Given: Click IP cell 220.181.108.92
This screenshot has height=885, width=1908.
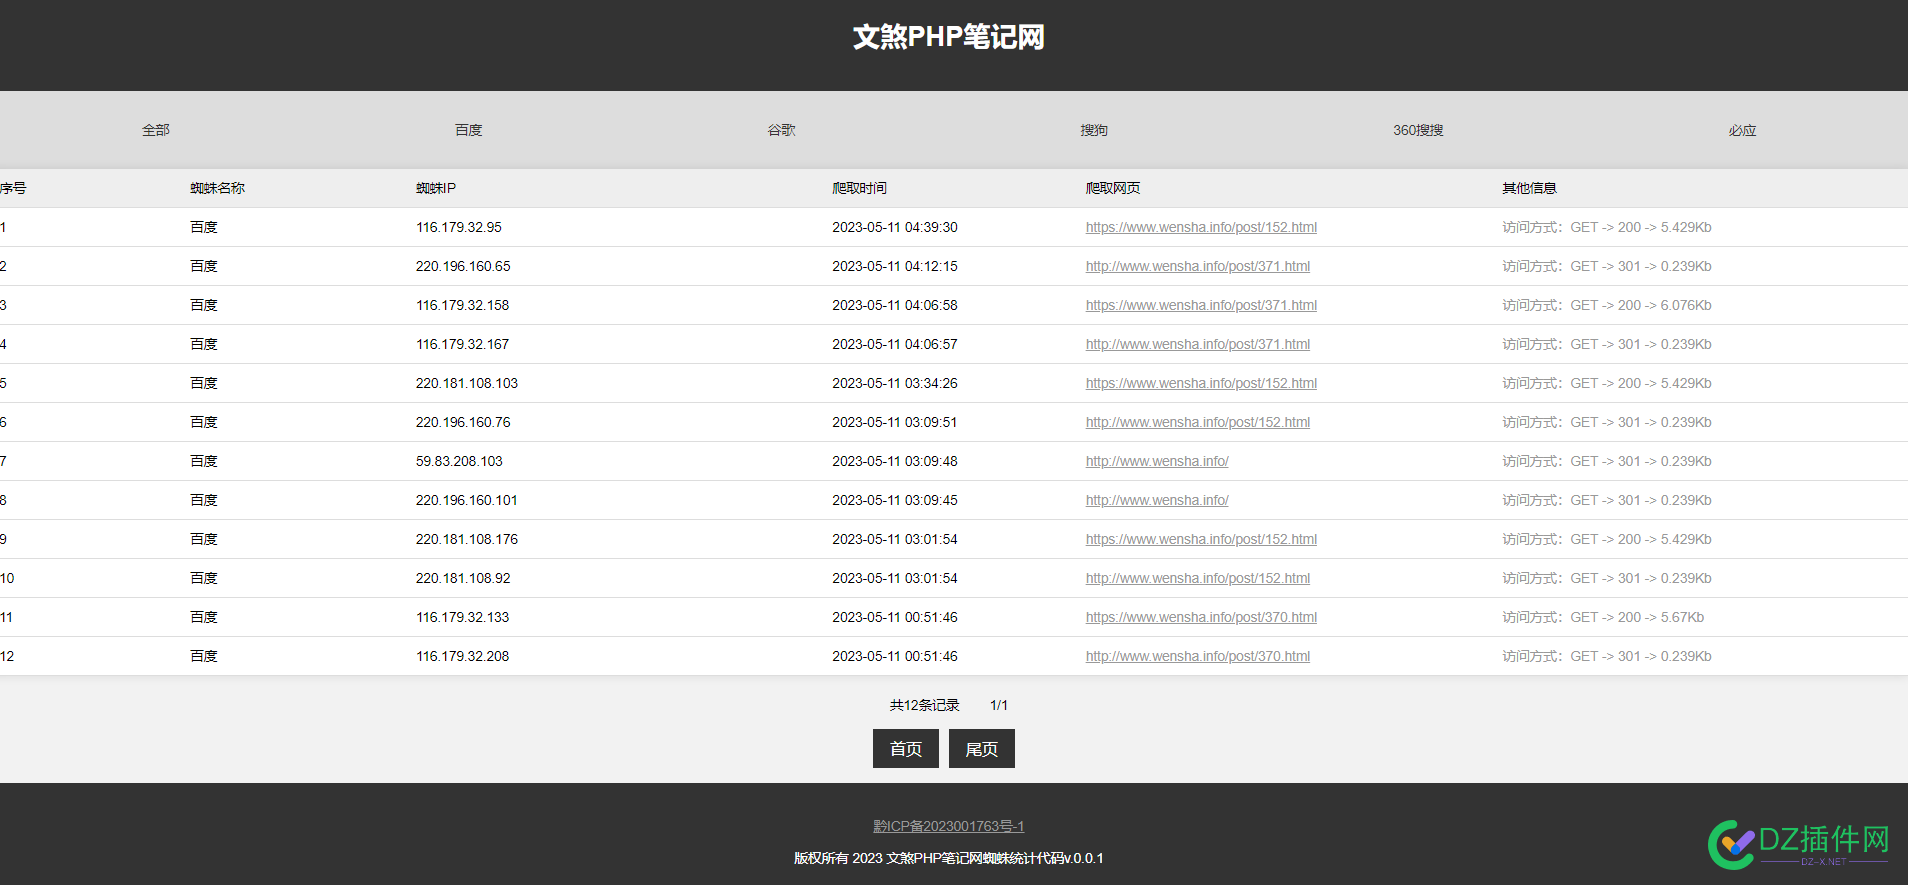Looking at the screenshot, I should pyautogui.click(x=463, y=578).
